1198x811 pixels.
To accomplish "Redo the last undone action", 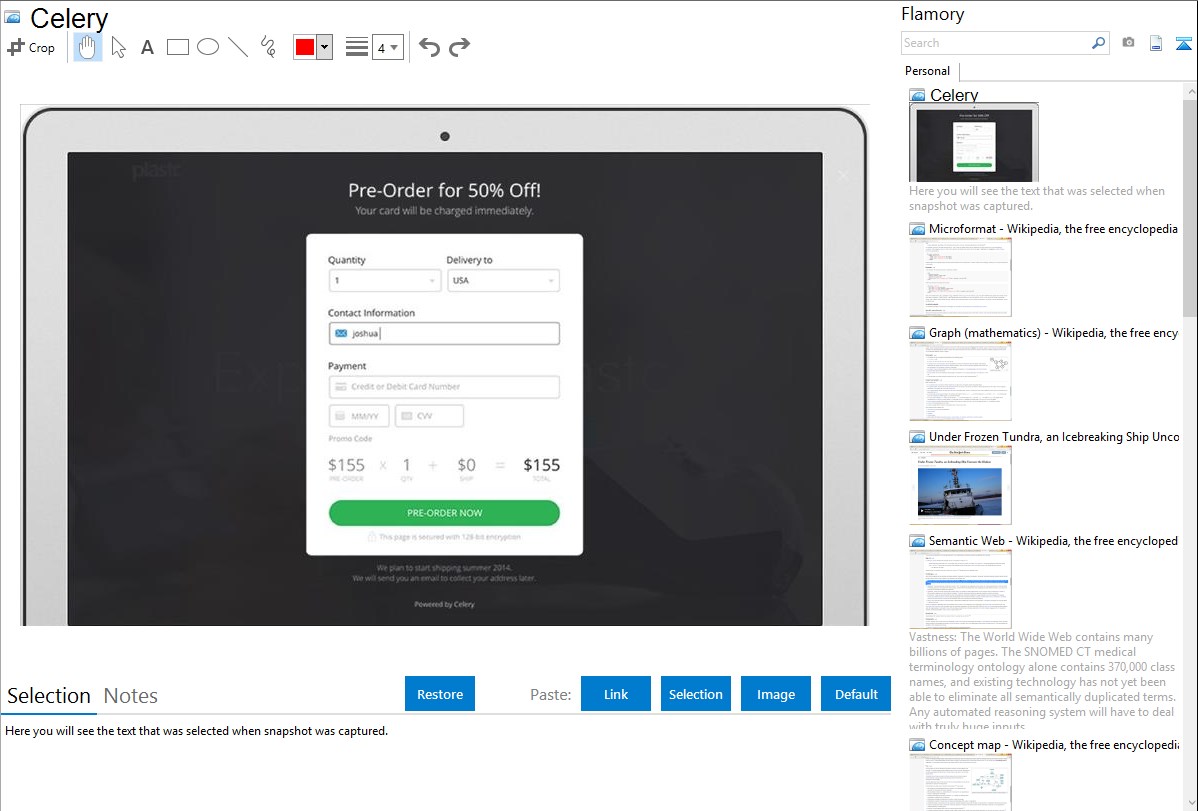I will pyautogui.click(x=459, y=47).
